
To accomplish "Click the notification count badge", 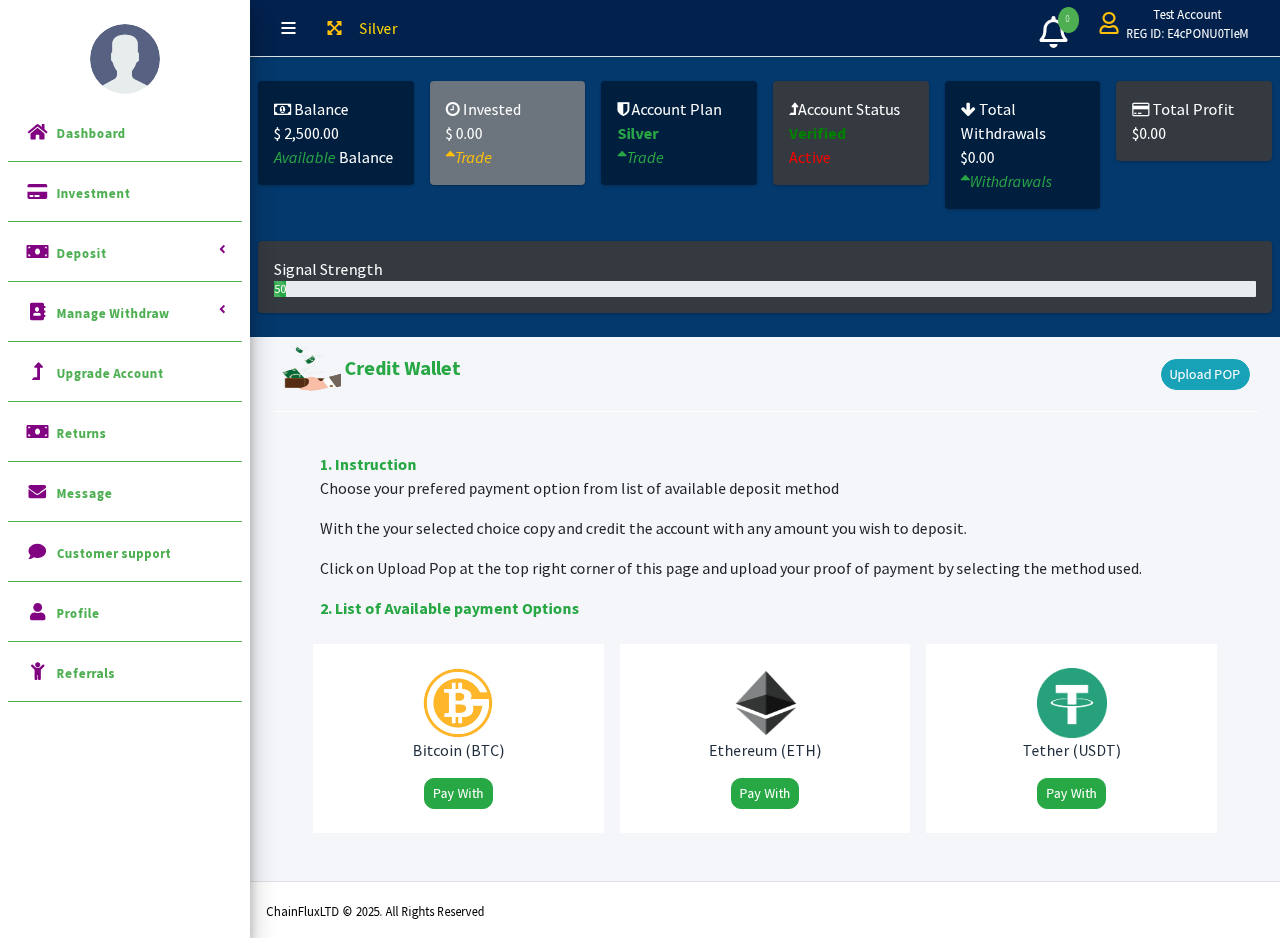I will tap(1068, 19).
